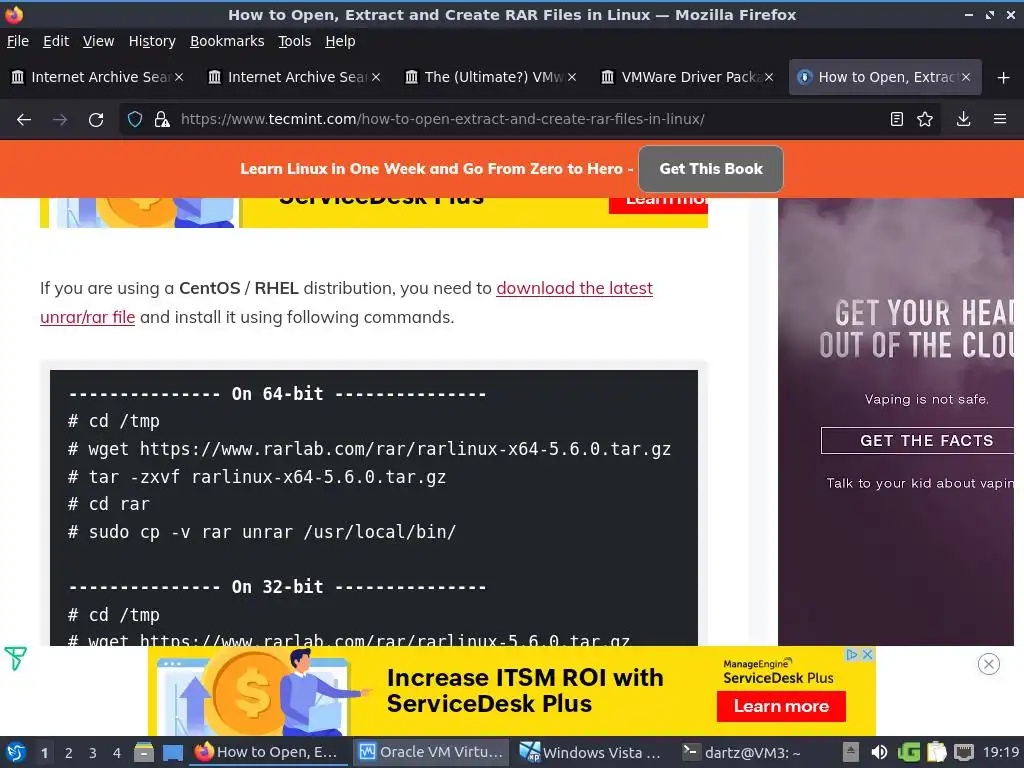
Task: Click the Firefox logo in title bar
Action: pos(14,14)
